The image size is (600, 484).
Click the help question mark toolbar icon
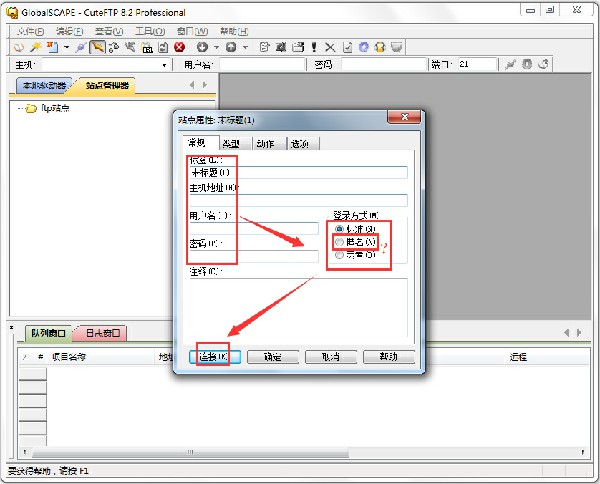pyautogui.click(x=379, y=47)
